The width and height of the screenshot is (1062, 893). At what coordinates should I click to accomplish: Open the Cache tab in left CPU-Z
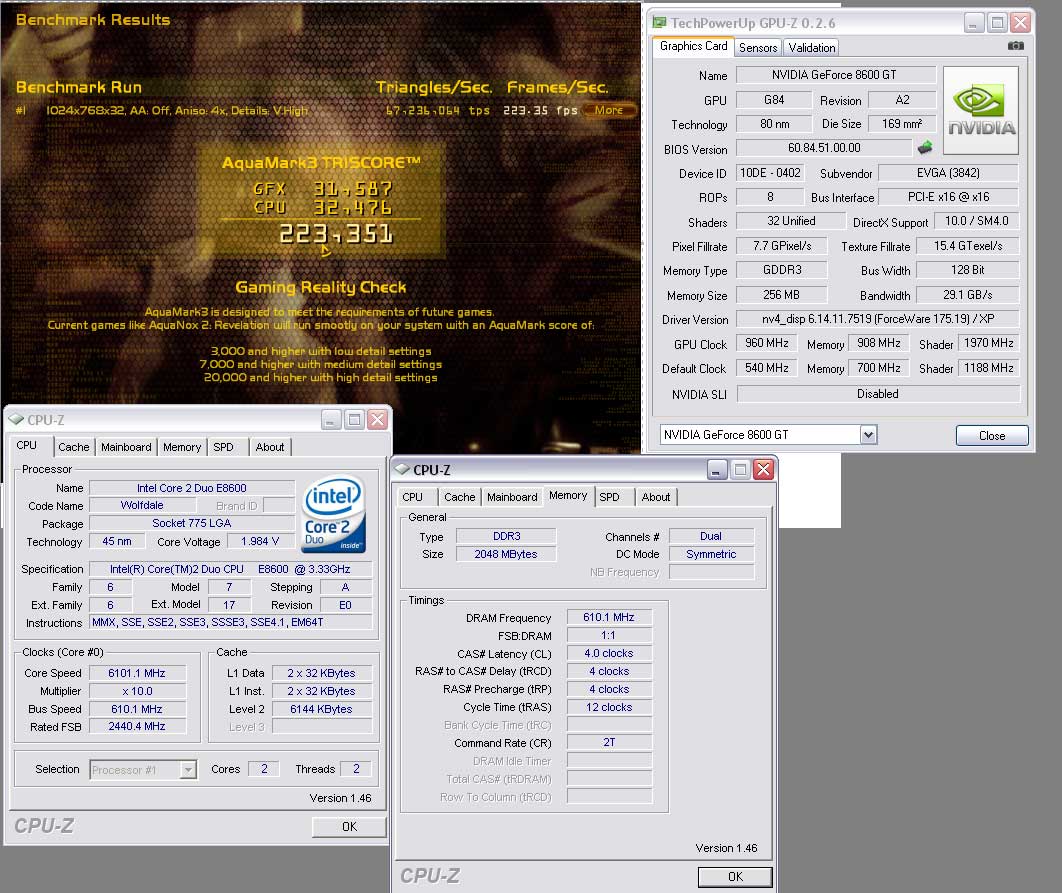coord(74,447)
